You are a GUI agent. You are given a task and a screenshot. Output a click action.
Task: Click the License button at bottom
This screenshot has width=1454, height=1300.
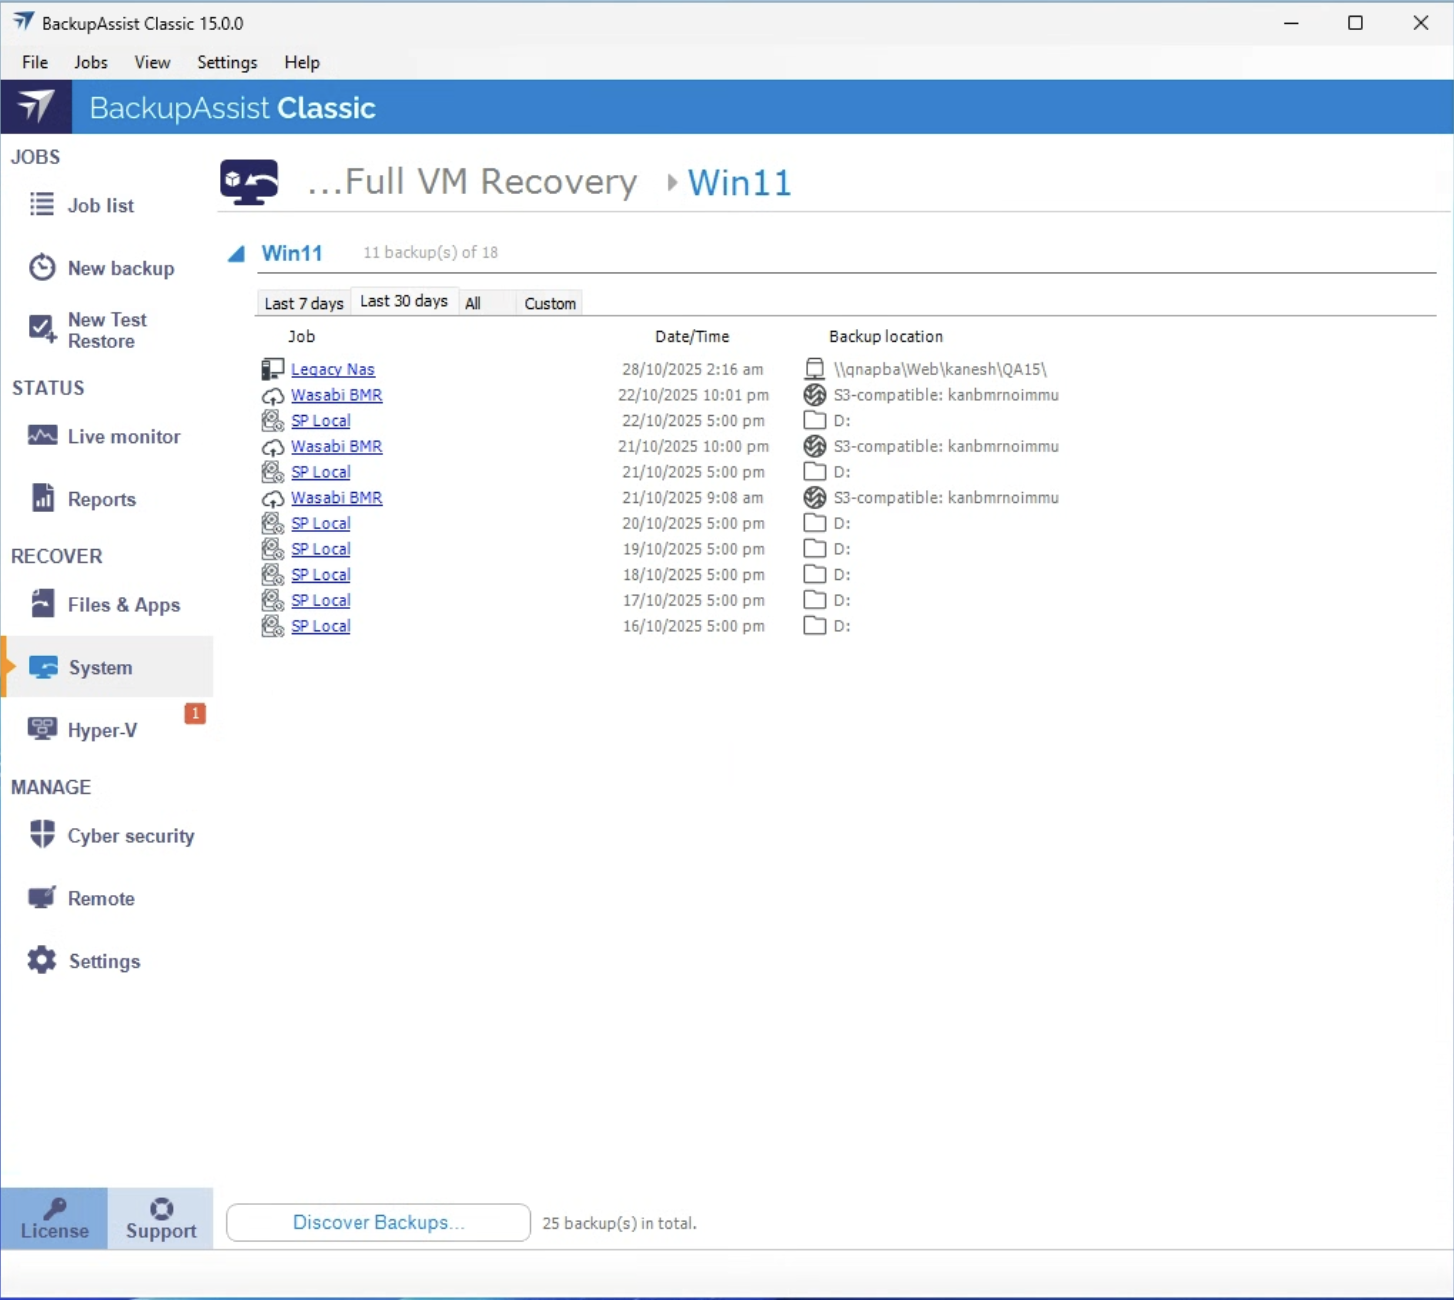[x=54, y=1218]
